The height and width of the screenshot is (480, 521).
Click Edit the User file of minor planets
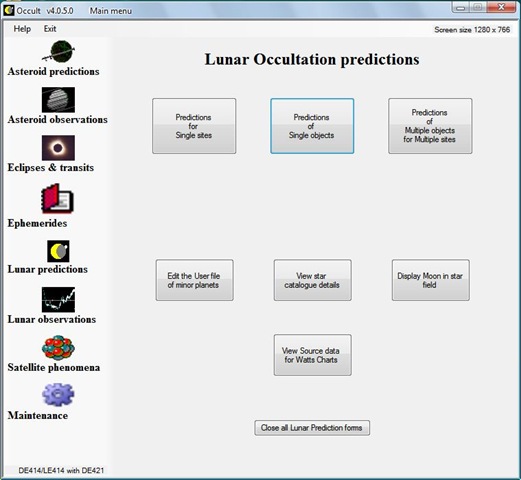point(194,280)
